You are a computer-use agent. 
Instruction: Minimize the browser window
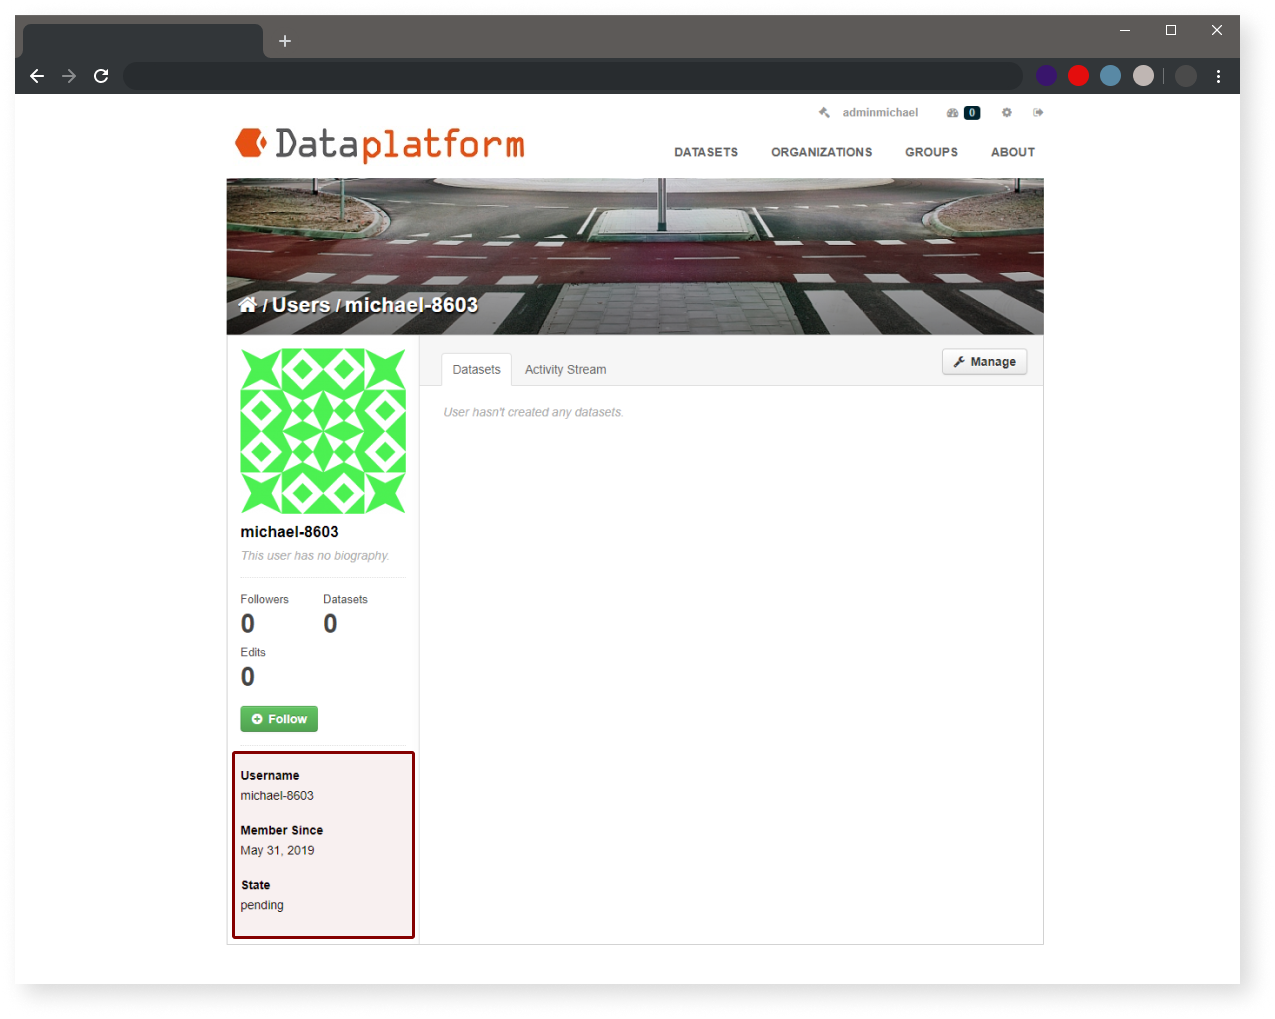(x=1125, y=30)
